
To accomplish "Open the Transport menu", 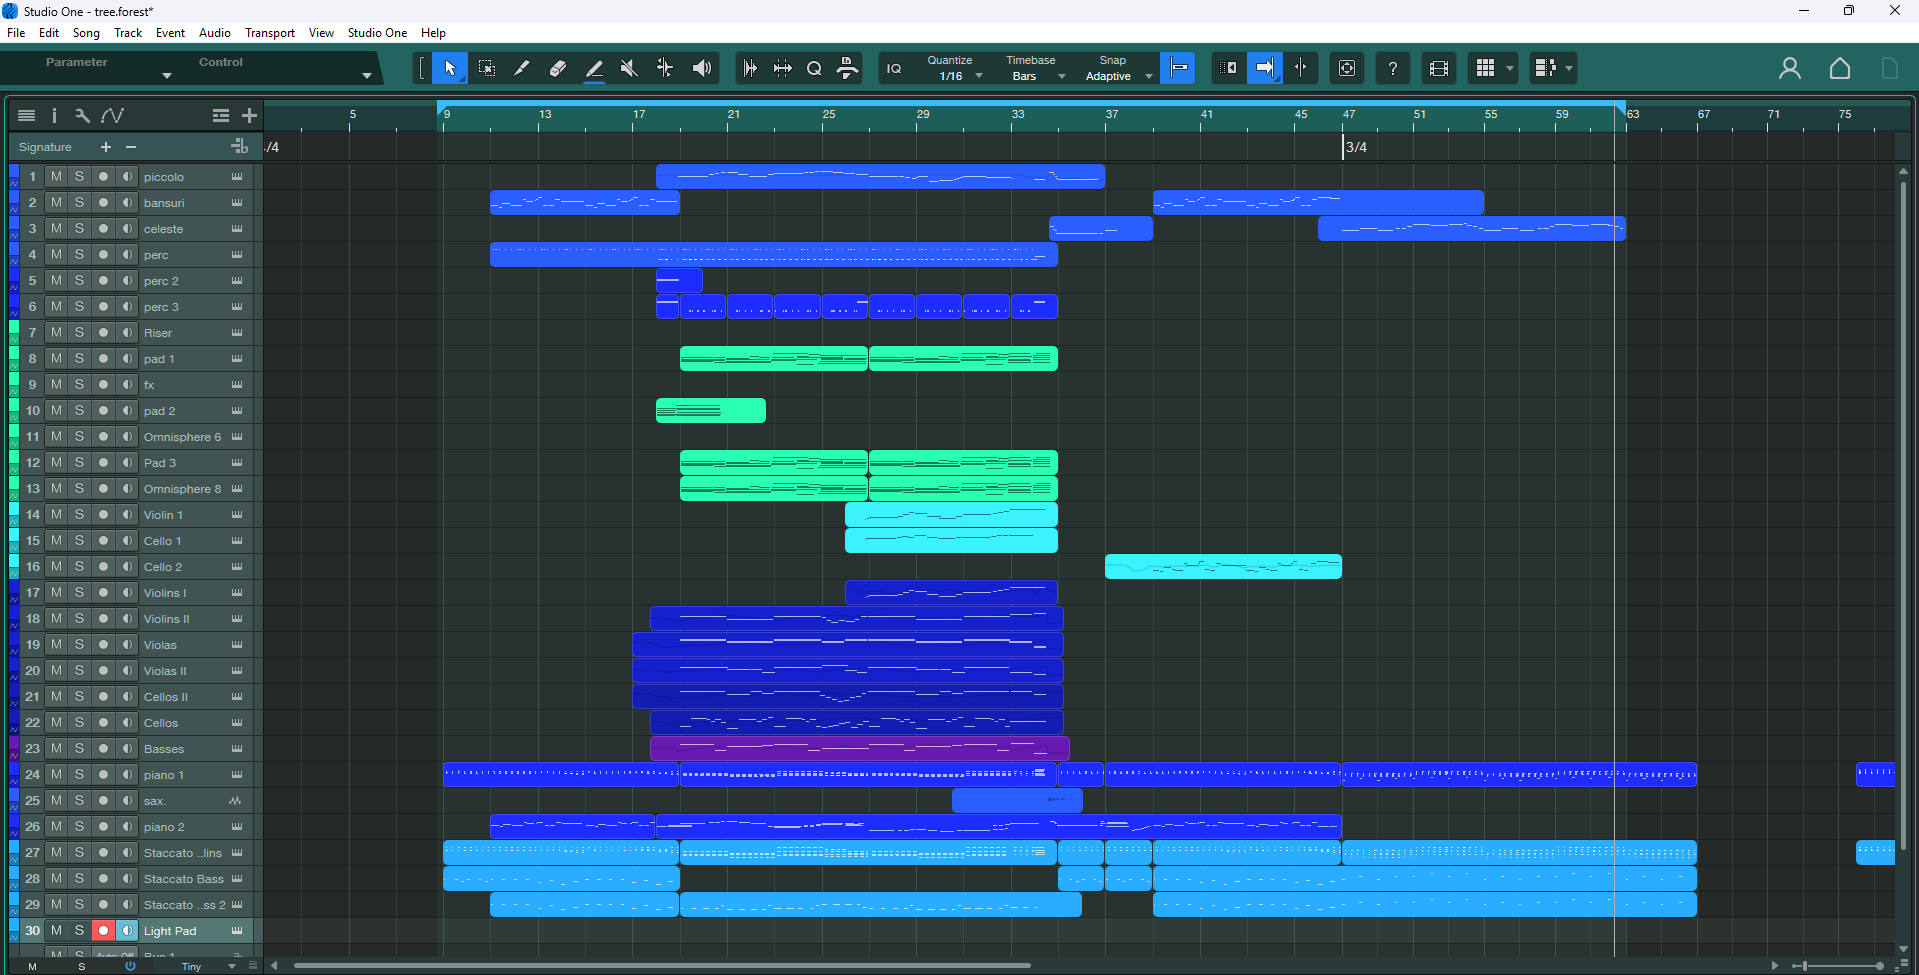I will point(270,33).
